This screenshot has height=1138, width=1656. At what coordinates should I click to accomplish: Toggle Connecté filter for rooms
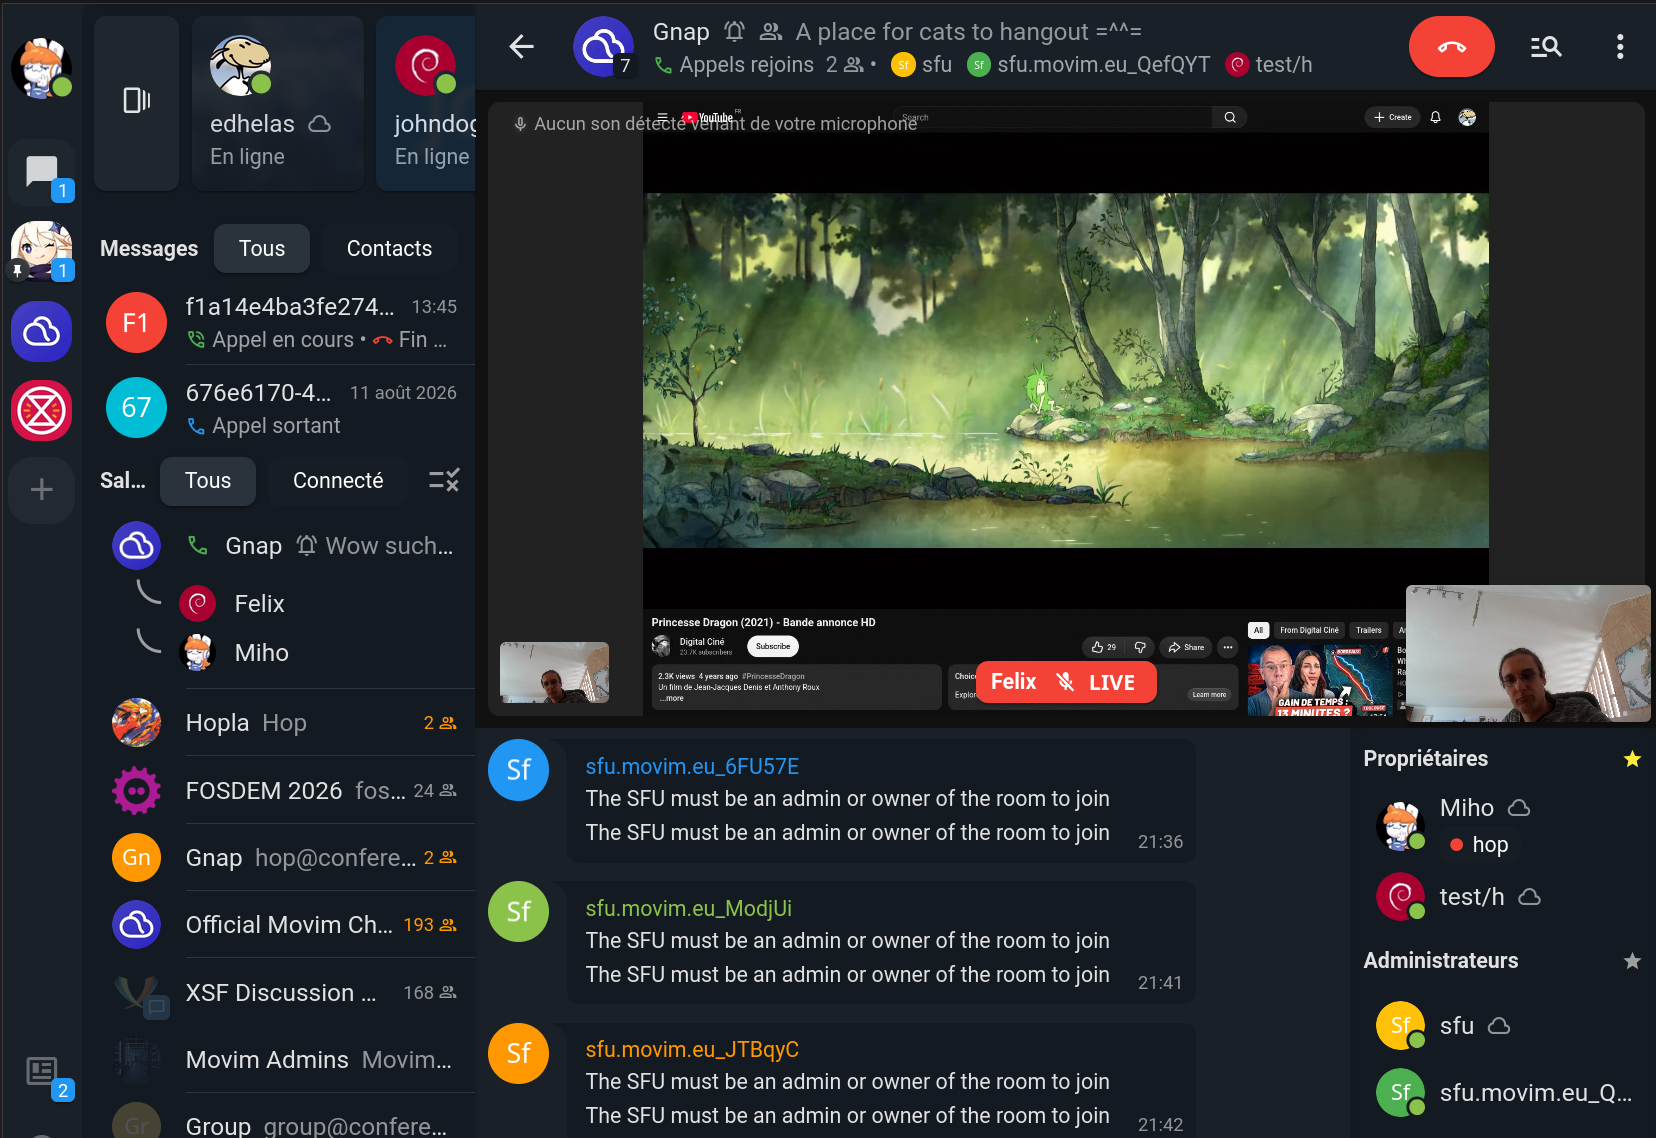pos(338,481)
